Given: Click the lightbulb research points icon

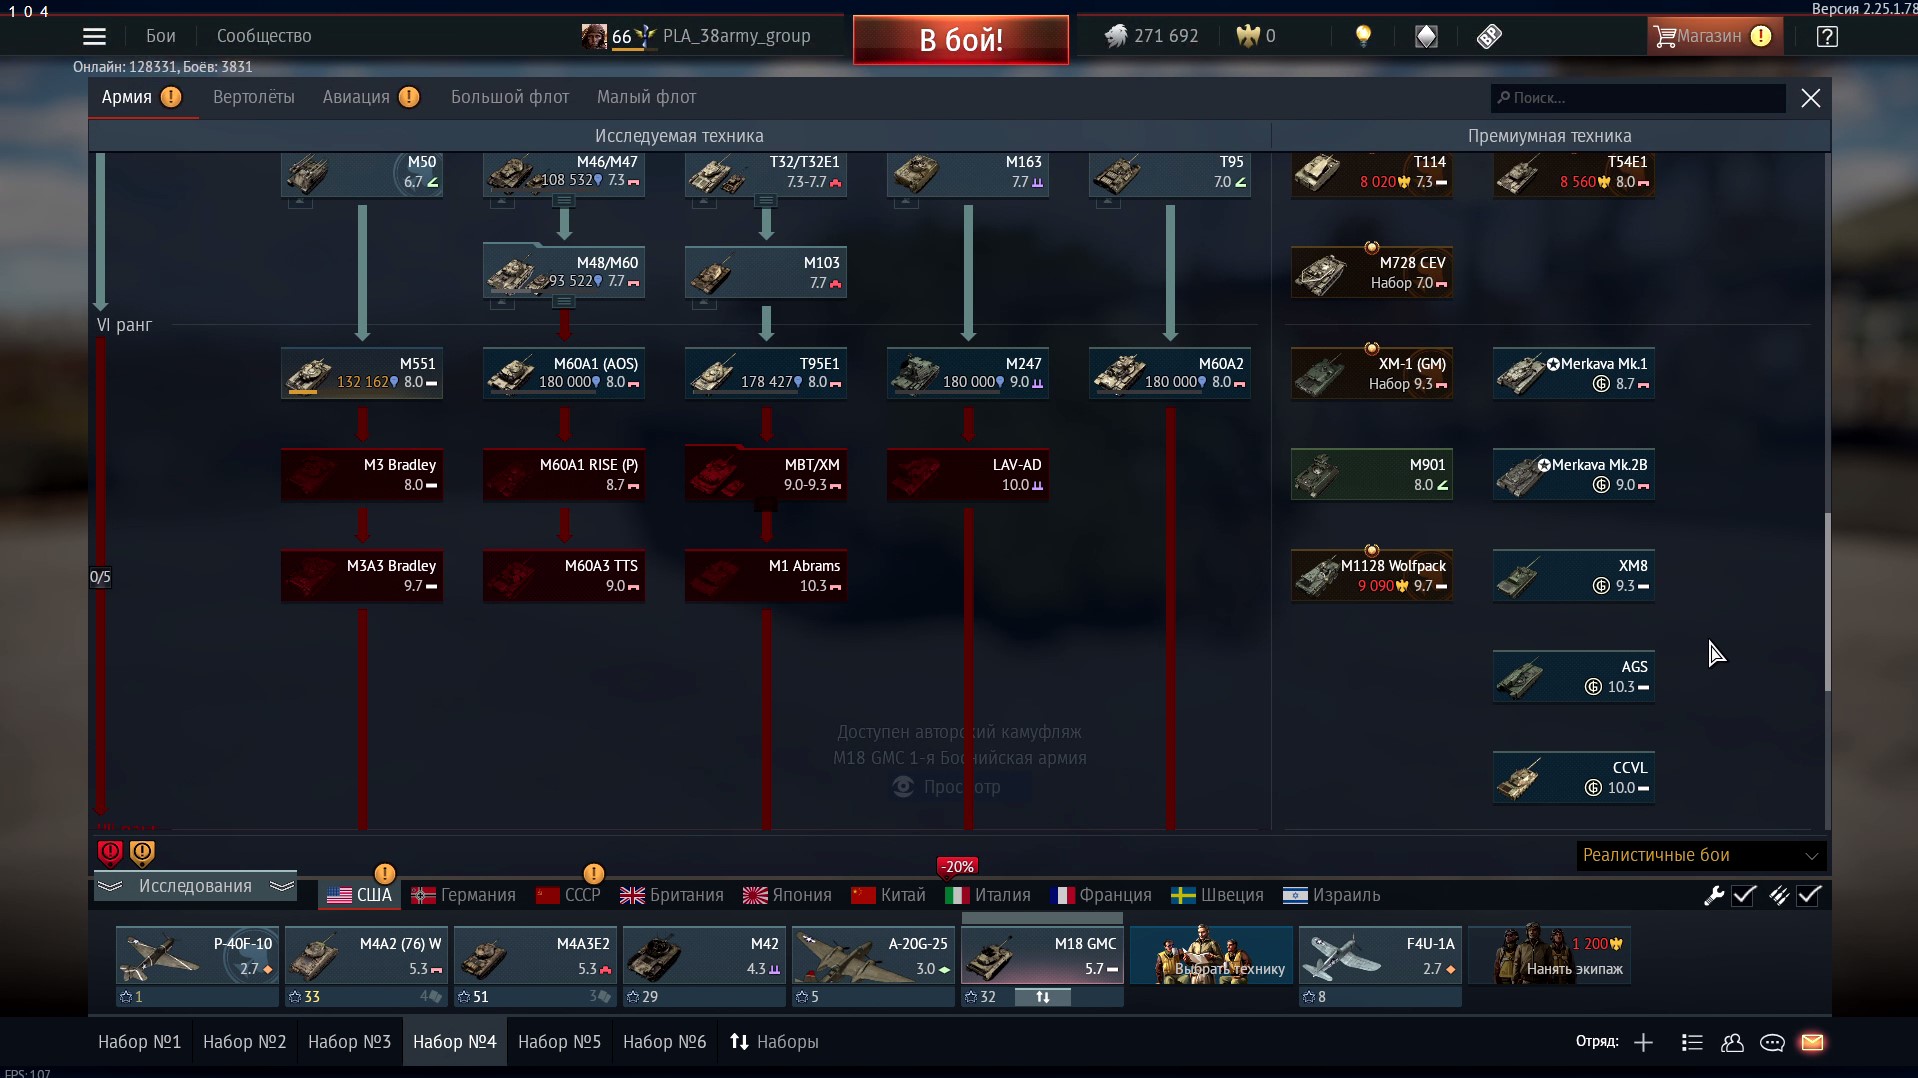Looking at the screenshot, I should click(1363, 37).
